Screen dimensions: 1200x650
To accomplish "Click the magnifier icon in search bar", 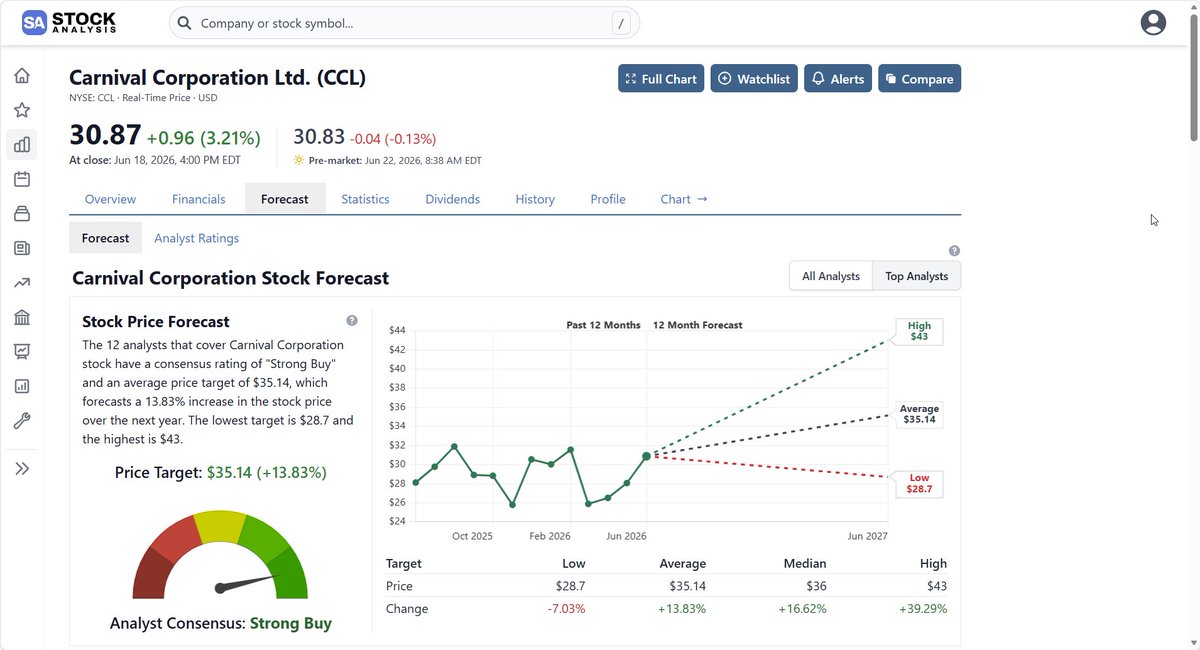I will pyautogui.click(x=184, y=23).
